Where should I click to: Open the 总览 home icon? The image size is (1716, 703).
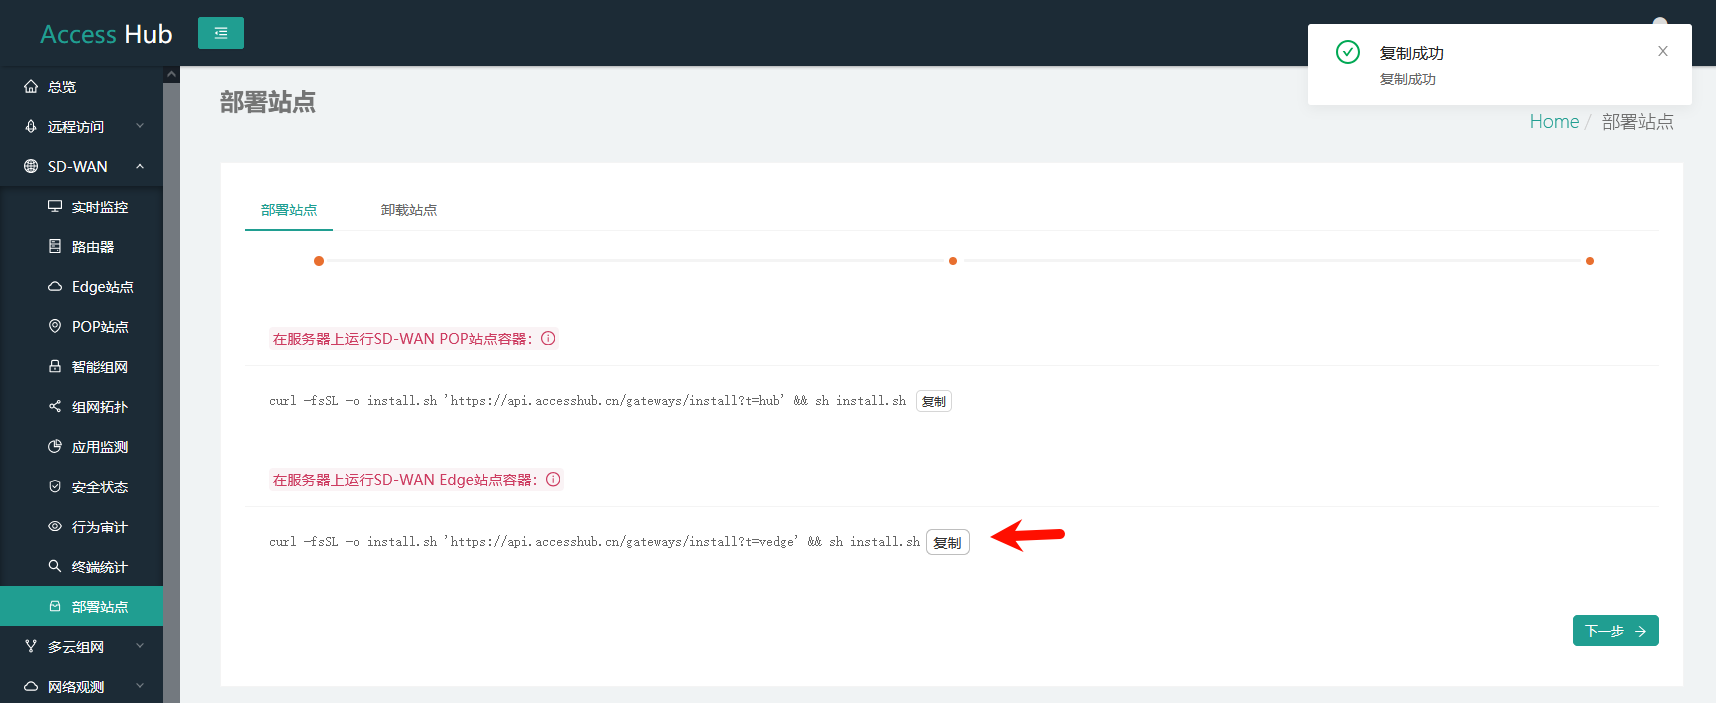(31, 86)
